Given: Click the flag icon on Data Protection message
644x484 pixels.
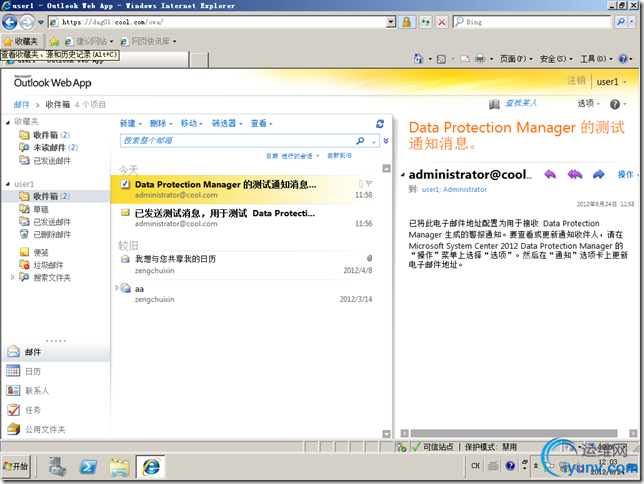Looking at the screenshot, I should [369, 183].
